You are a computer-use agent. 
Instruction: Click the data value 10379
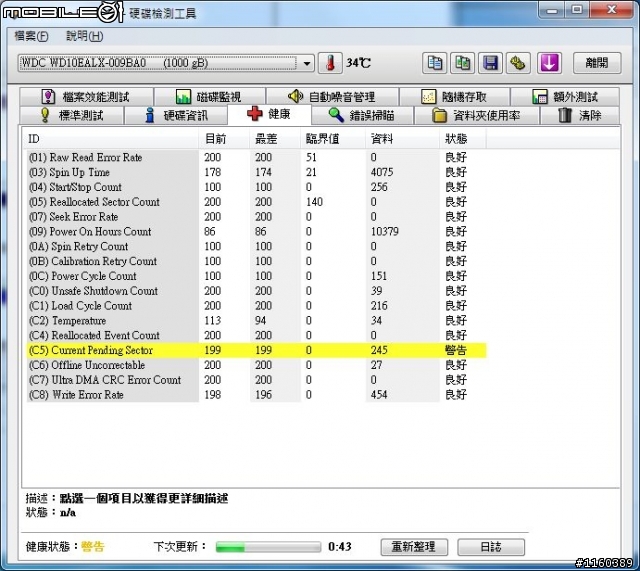click(x=384, y=231)
